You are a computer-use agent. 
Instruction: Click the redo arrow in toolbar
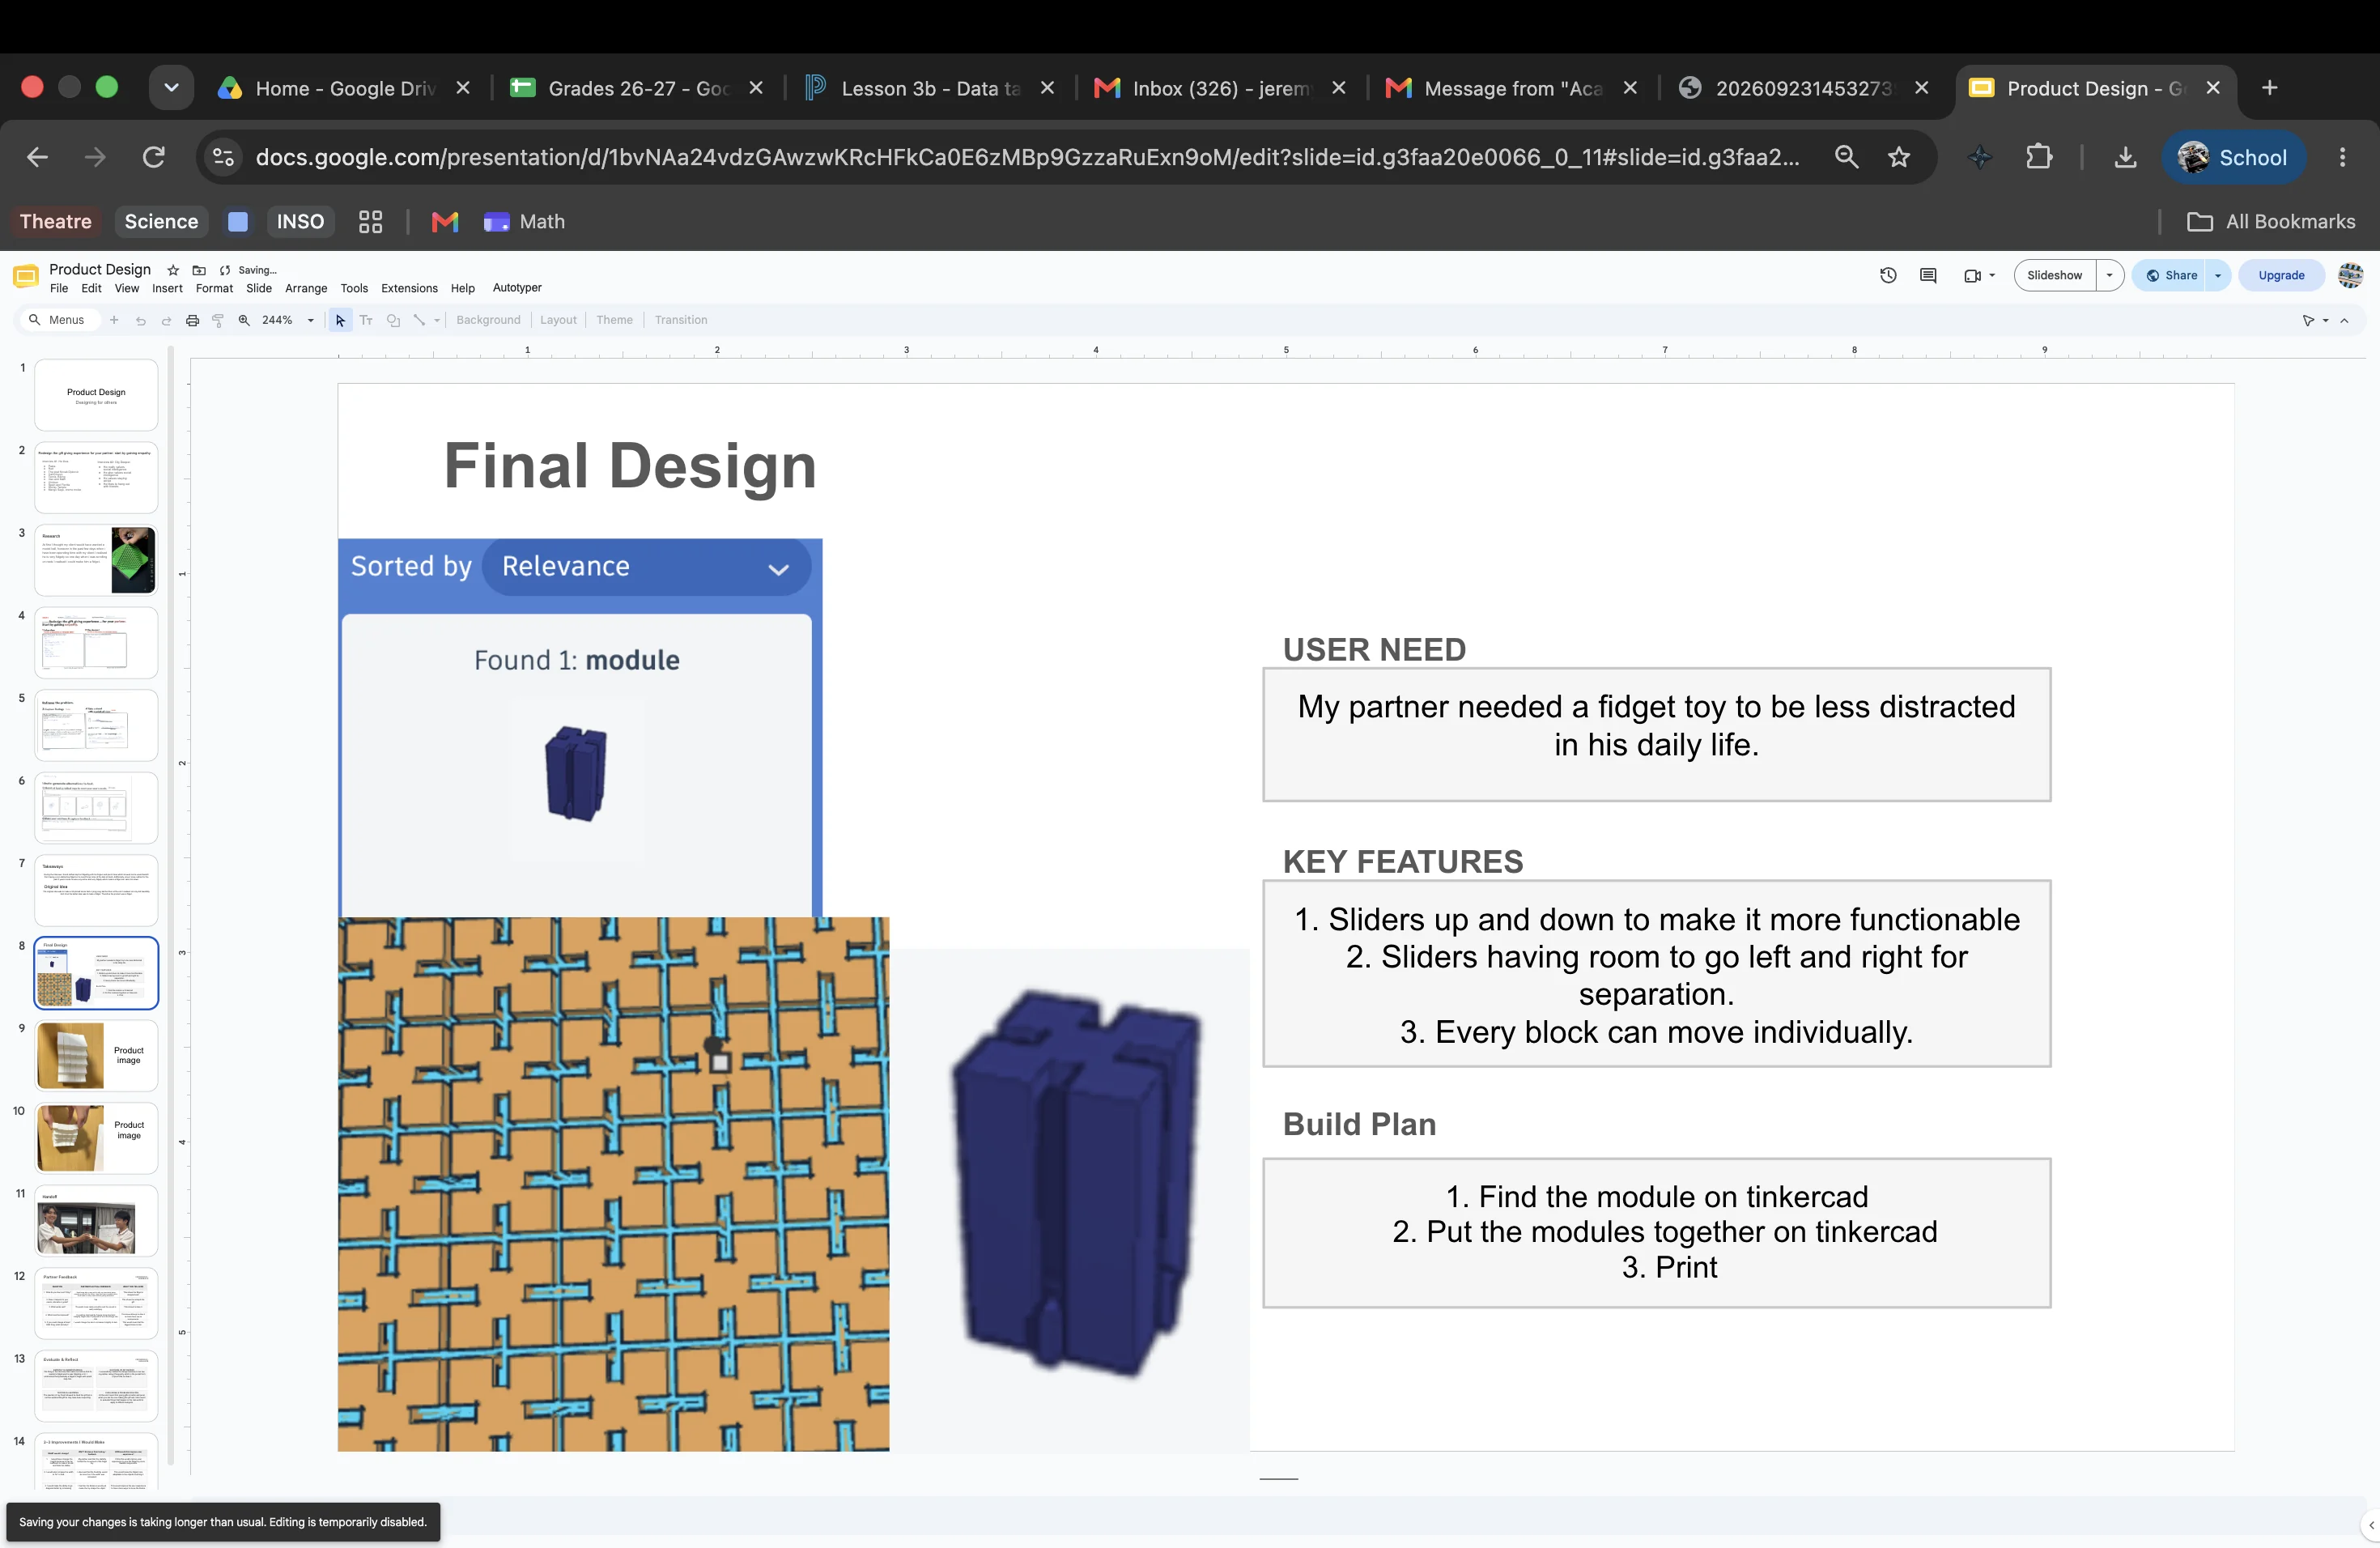click(166, 320)
